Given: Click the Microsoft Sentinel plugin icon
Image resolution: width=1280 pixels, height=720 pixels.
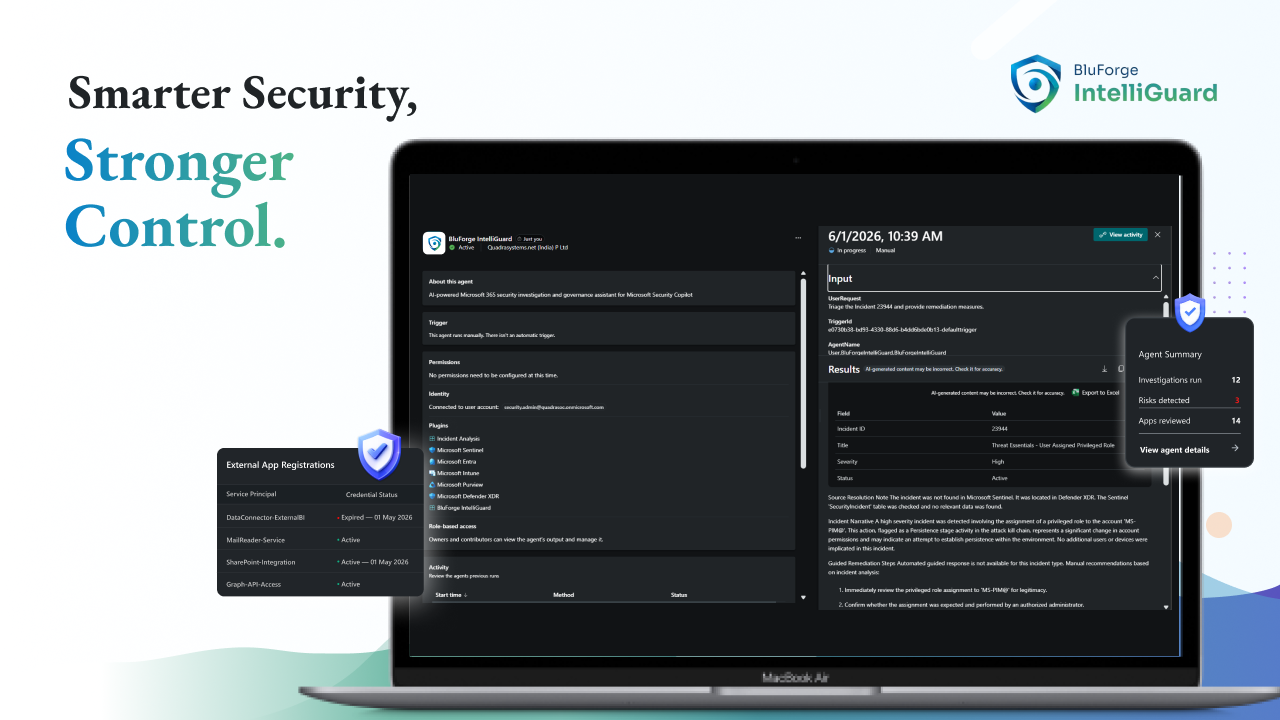Looking at the screenshot, I should (x=432, y=450).
